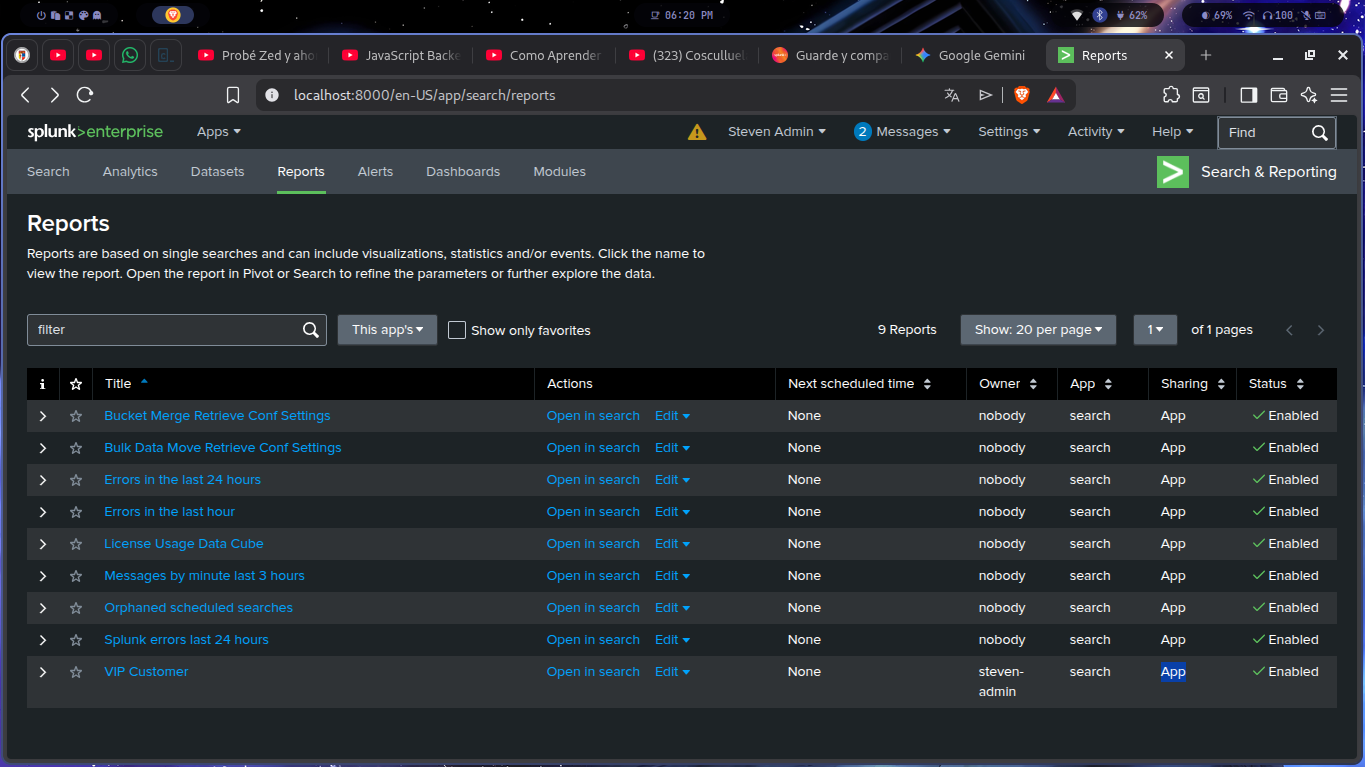Enable Show only favorites checkbox
The height and width of the screenshot is (767, 1365).
pos(457,330)
